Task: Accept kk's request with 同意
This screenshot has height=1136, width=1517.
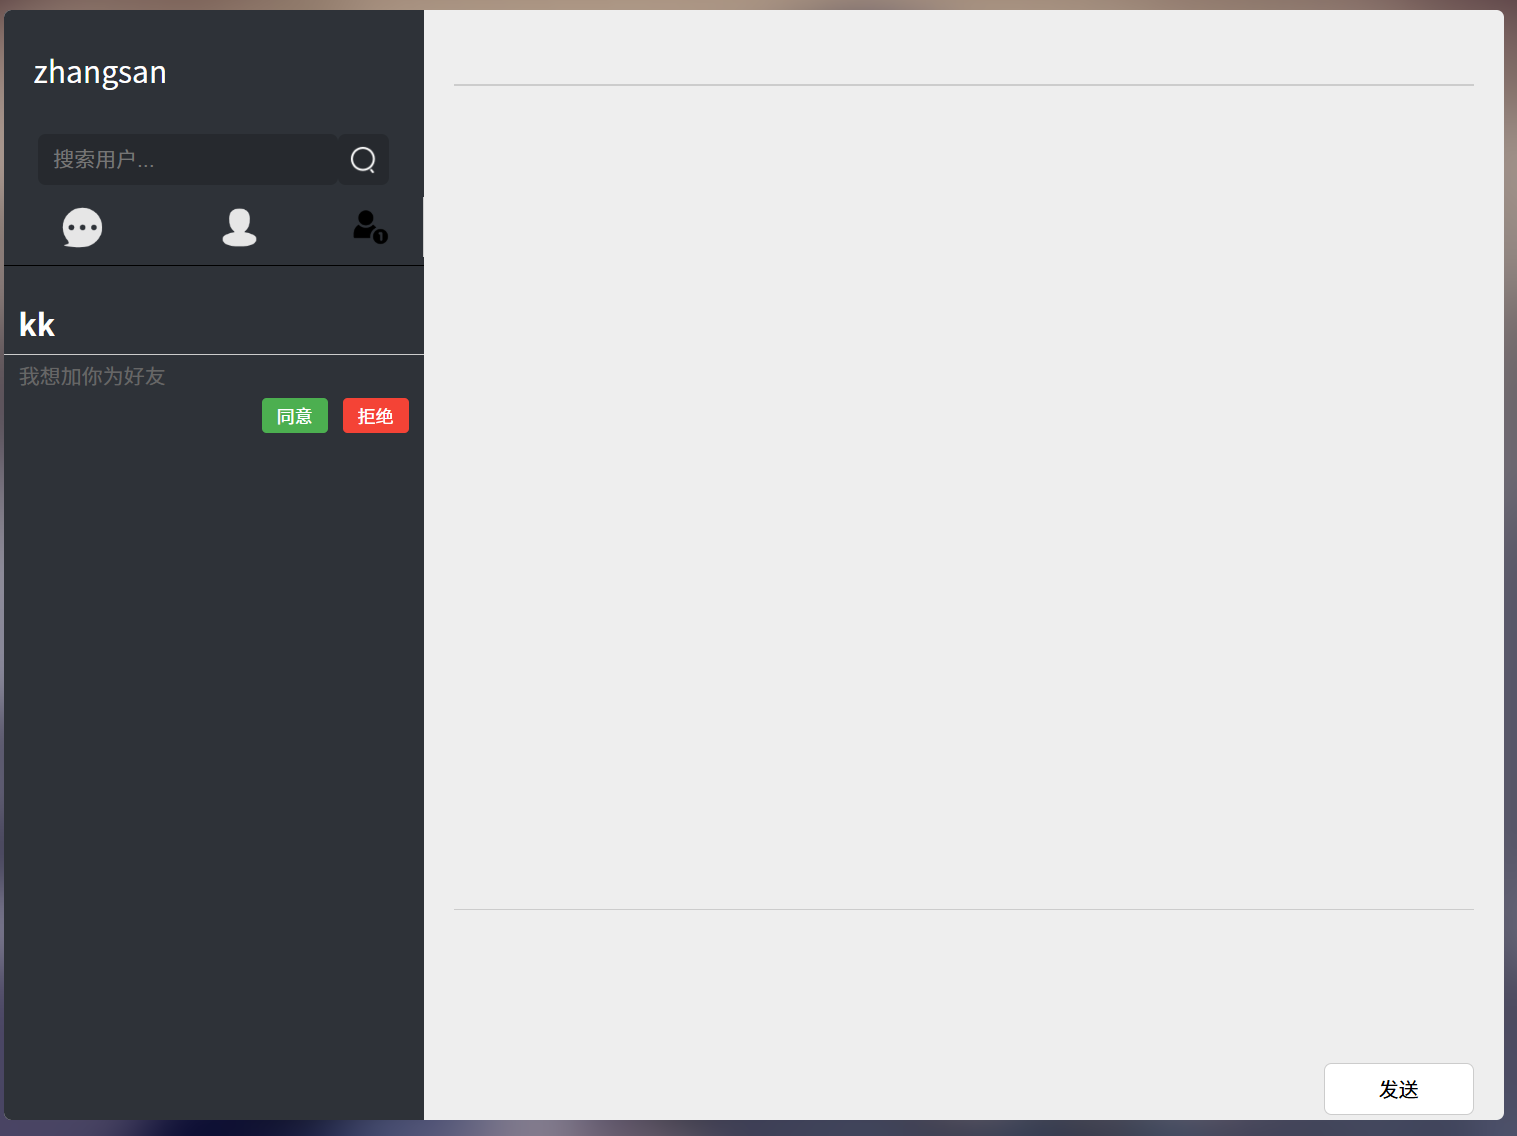Action: click(x=295, y=416)
